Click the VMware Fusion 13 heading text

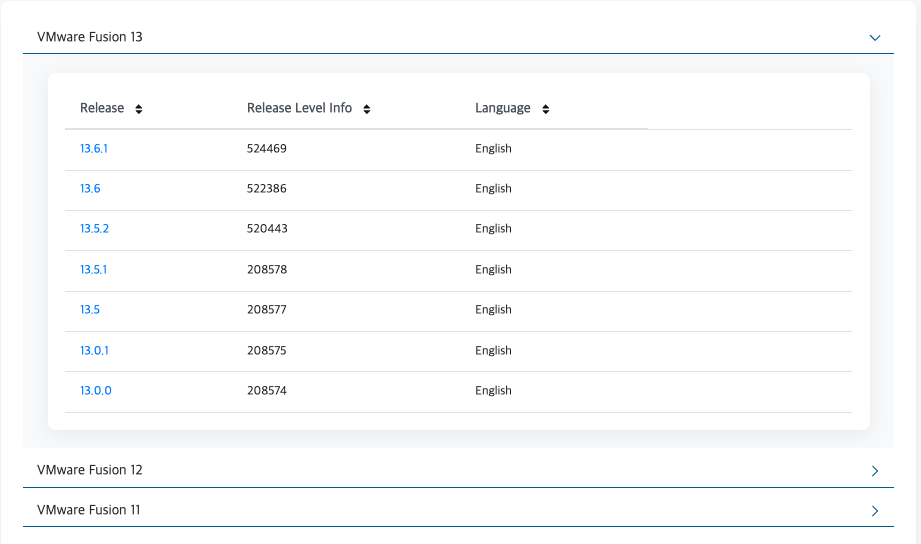[x=90, y=37]
